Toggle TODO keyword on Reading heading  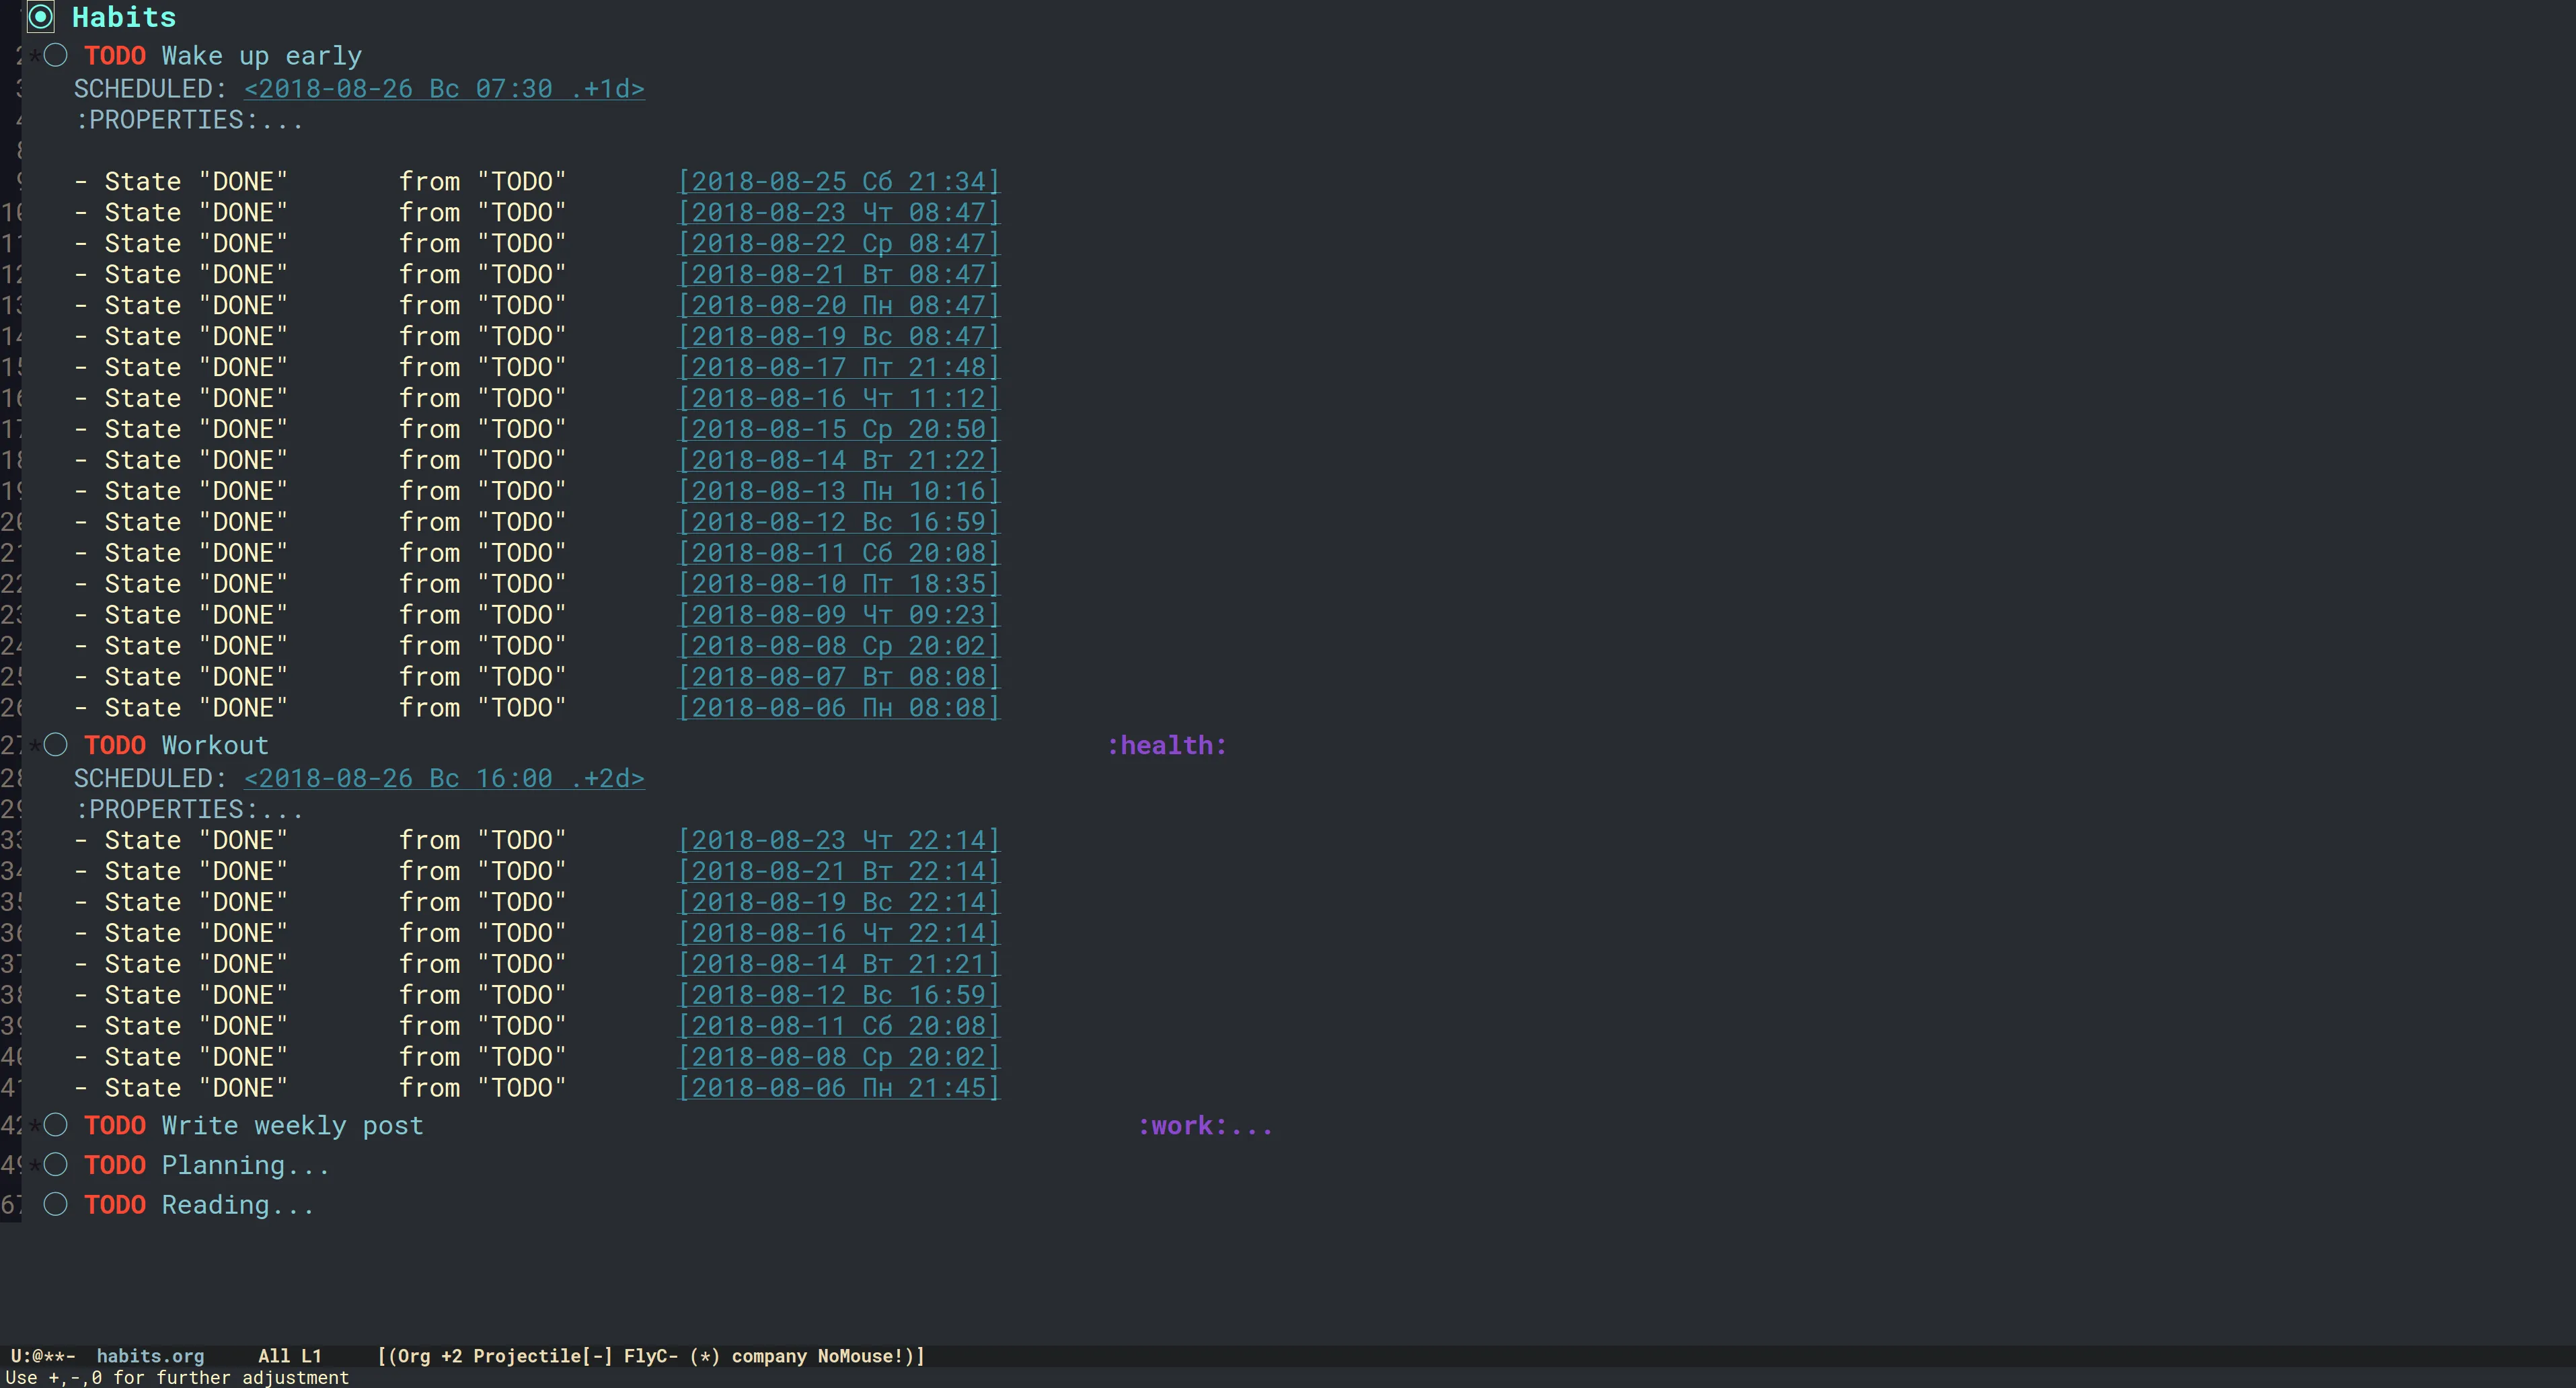(x=115, y=1206)
